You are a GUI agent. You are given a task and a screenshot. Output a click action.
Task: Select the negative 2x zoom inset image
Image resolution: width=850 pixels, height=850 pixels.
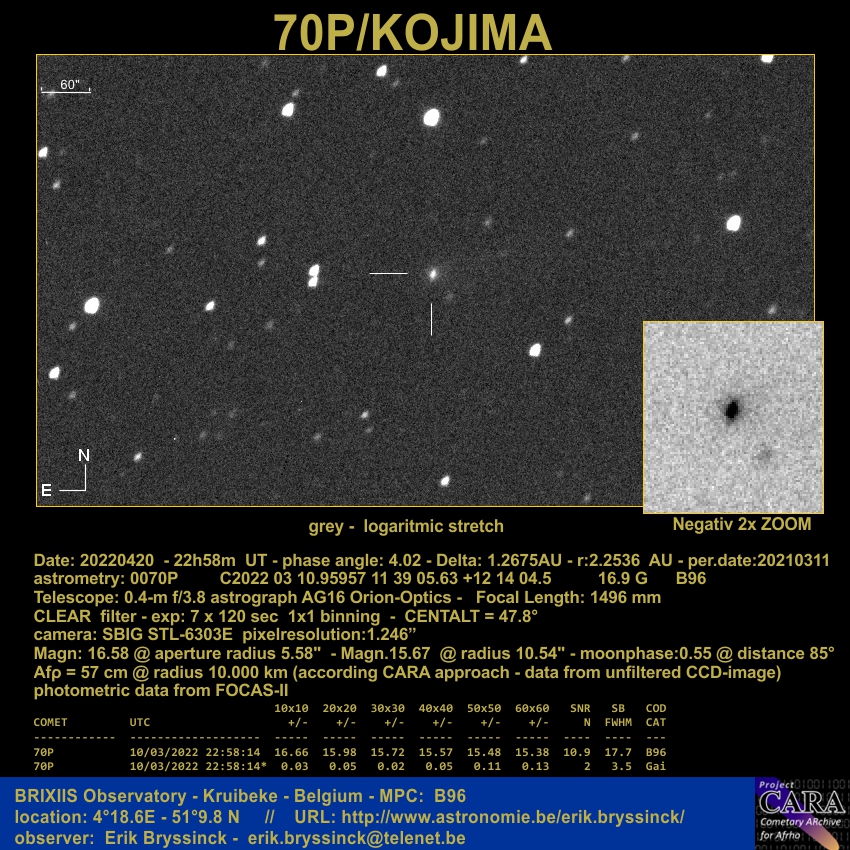pos(733,417)
